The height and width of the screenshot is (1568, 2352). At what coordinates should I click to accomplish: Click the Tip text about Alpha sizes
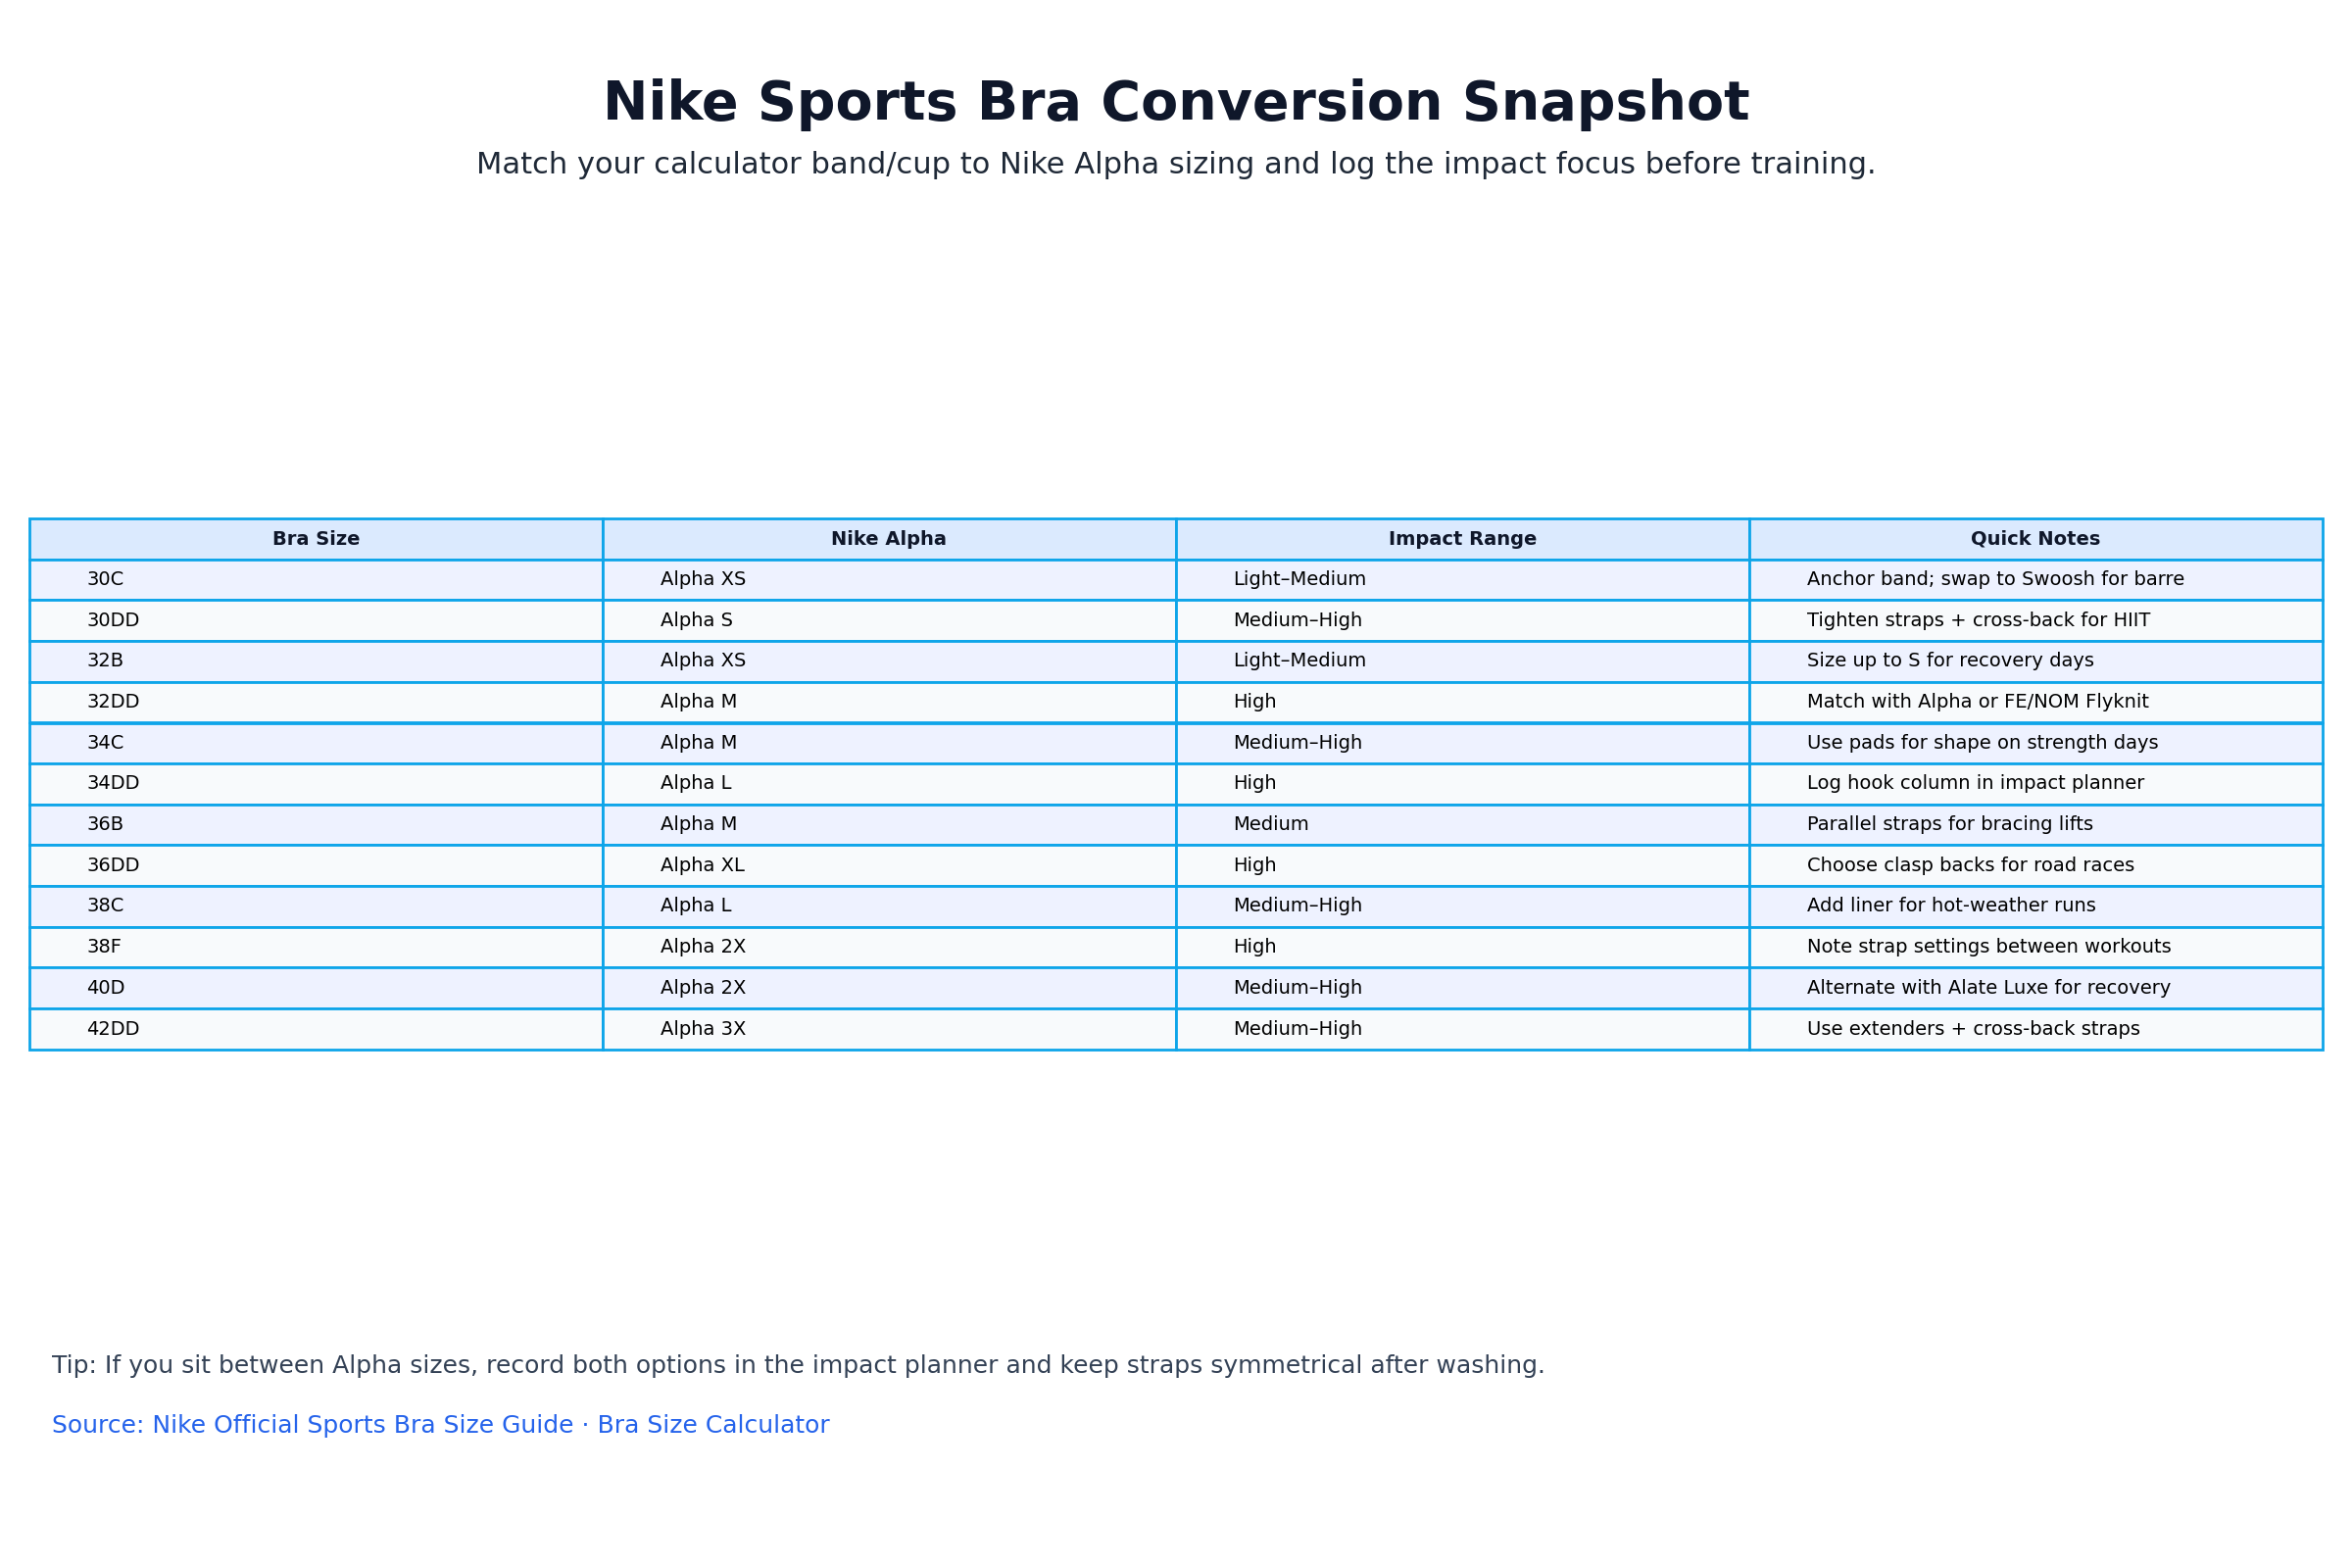click(798, 1365)
